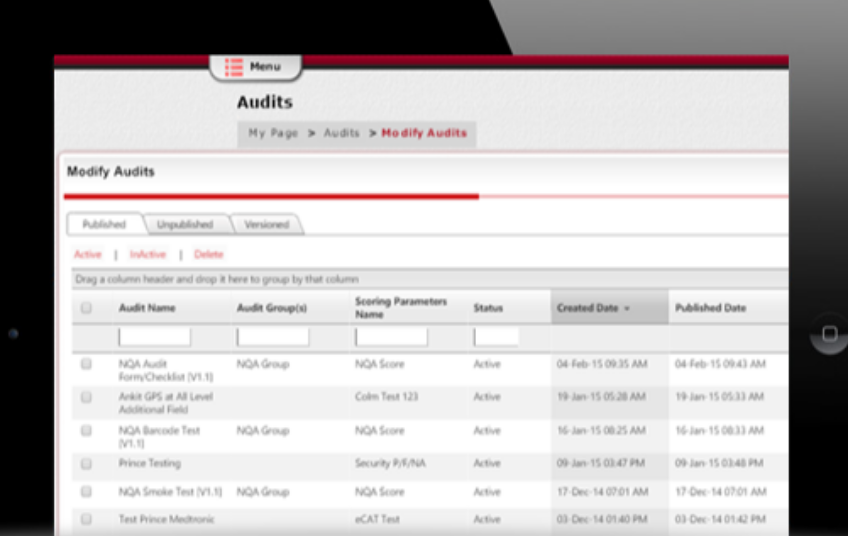This screenshot has width=848, height=536.
Task: Click '16-Jan-15 08:25 AM' created date
Action: click(601, 431)
